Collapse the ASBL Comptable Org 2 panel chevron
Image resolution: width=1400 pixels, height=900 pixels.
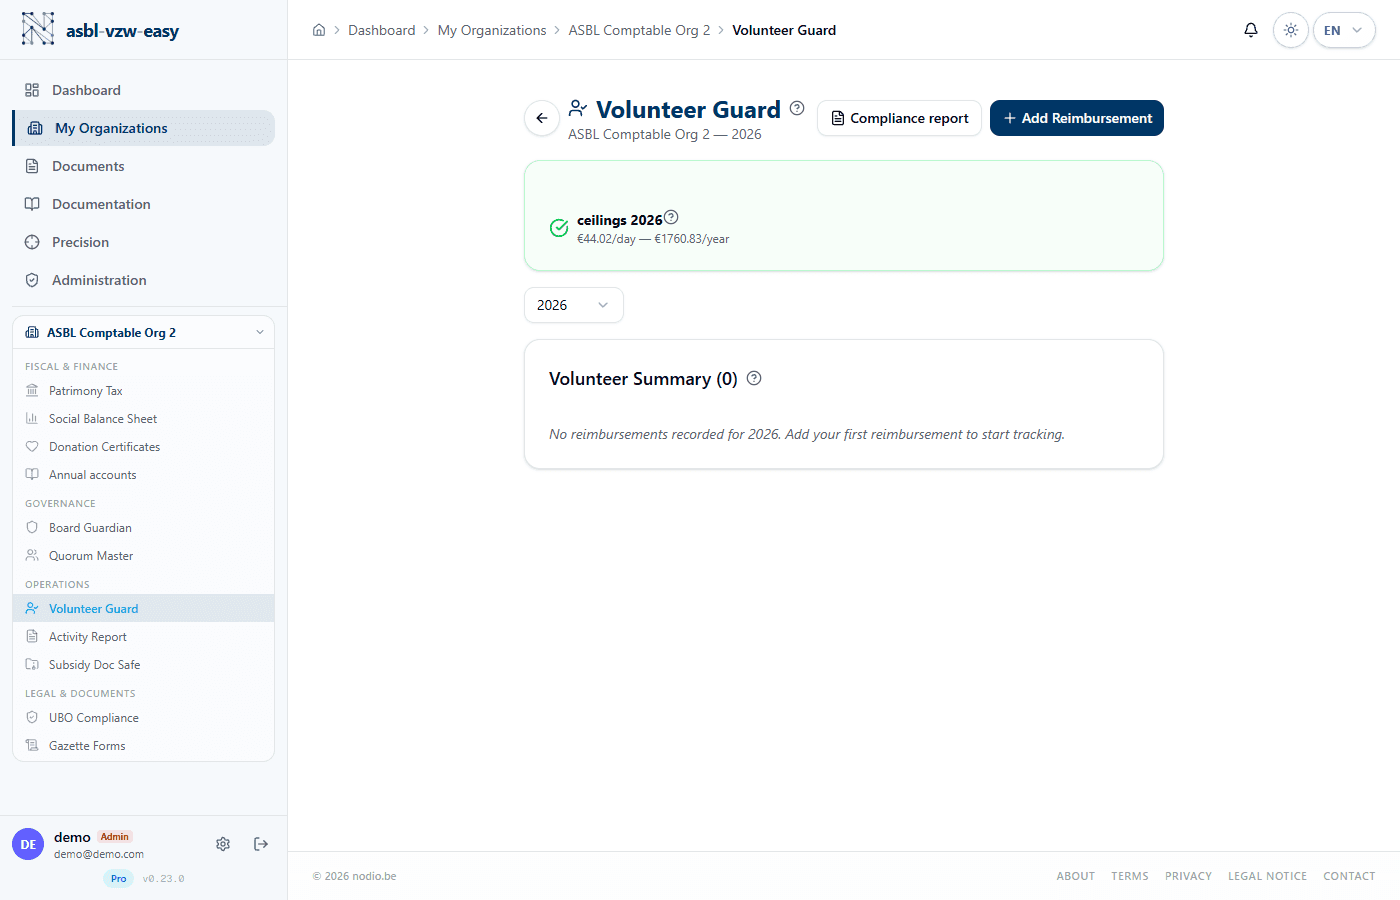(x=260, y=333)
